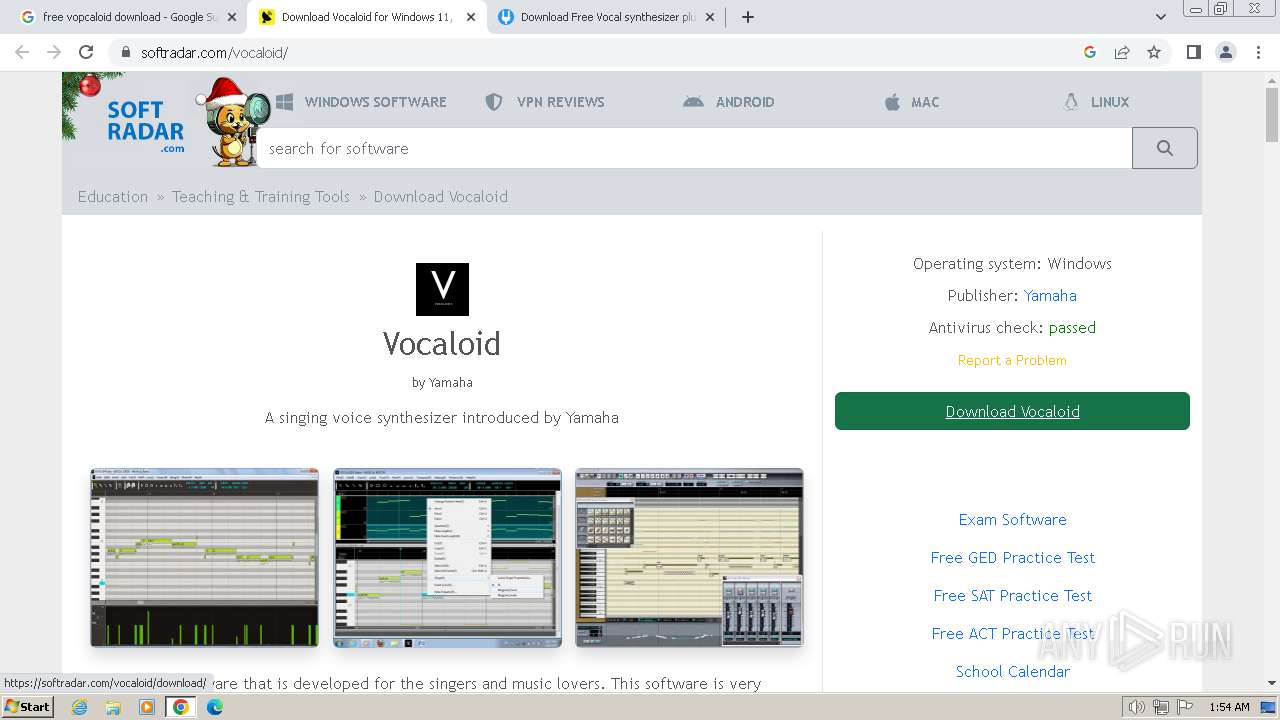Open the School Calendar link
This screenshot has width=1280, height=720.
(x=1012, y=671)
